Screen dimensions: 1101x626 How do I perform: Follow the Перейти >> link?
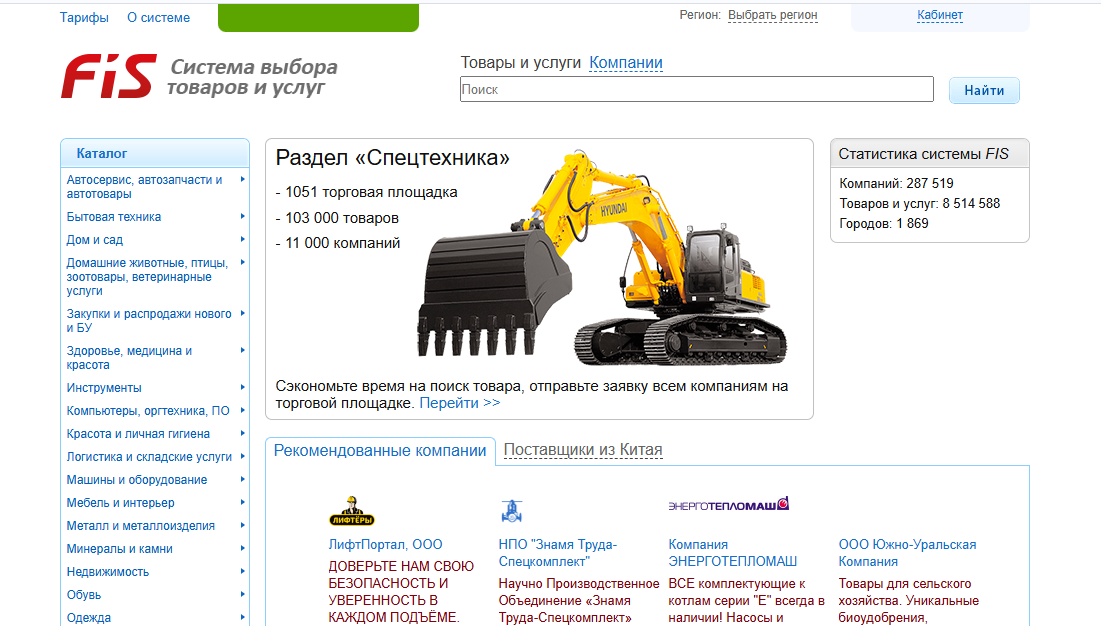(x=460, y=403)
